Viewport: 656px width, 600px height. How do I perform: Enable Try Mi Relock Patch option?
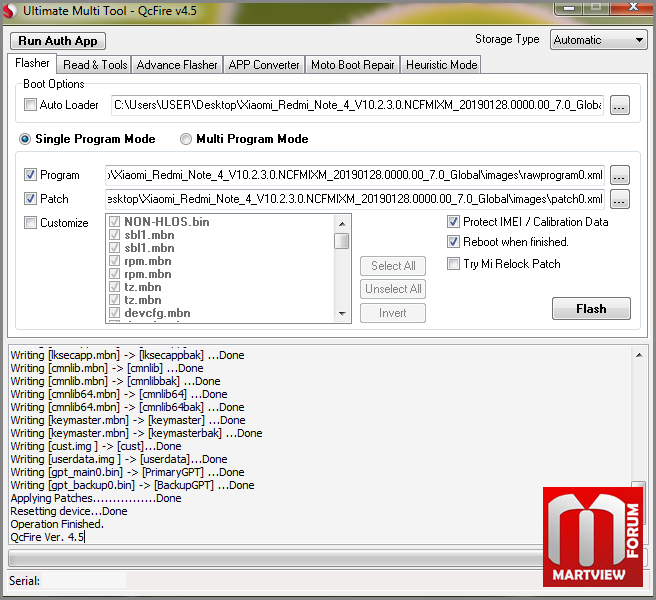click(x=454, y=264)
